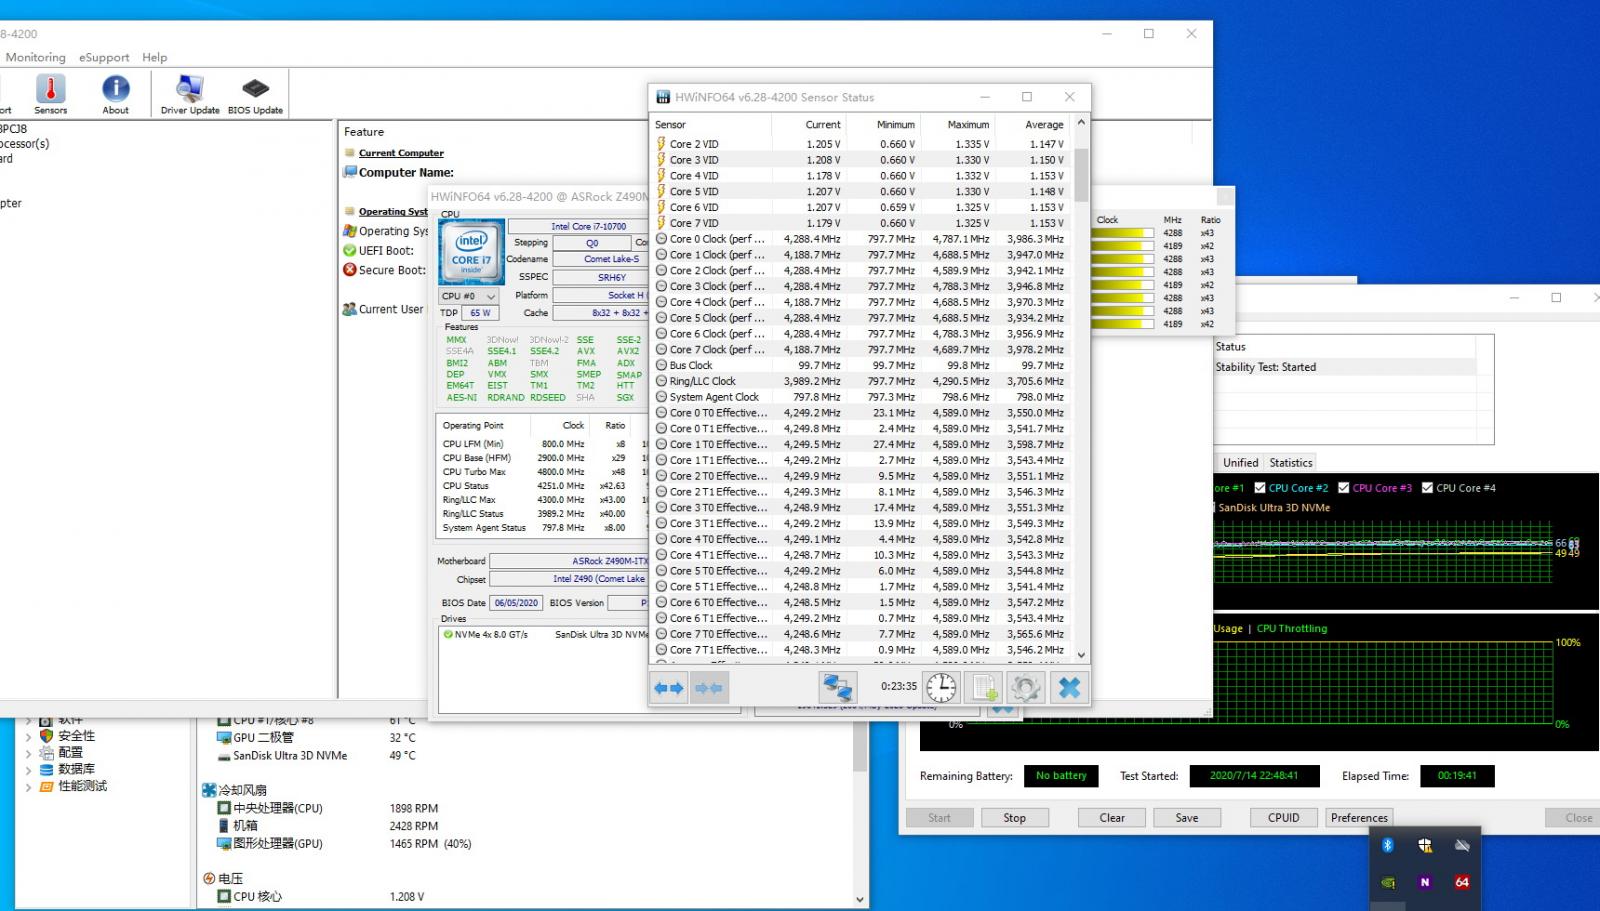The image size is (1600, 911).
Task: Open the Monitoring menu
Action: tap(36, 57)
